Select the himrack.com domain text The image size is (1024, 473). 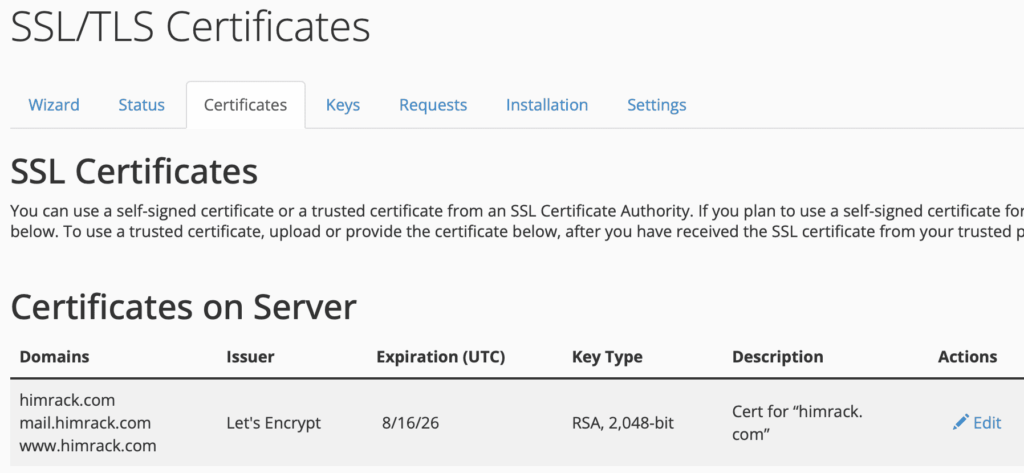(x=67, y=399)
